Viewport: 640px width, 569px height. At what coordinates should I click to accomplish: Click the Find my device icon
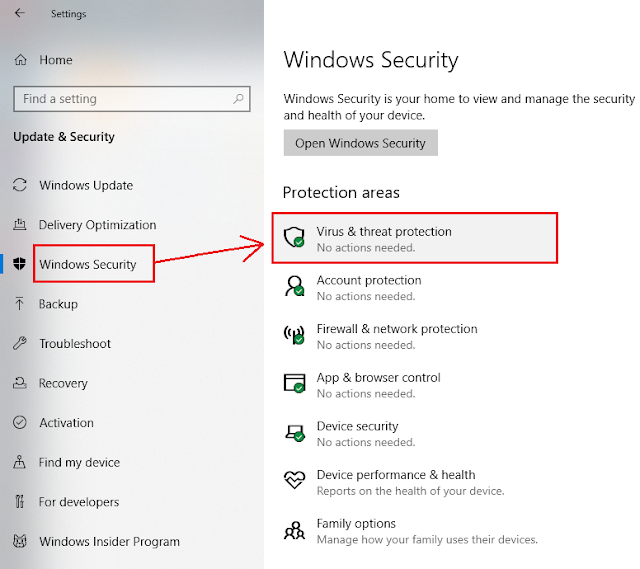19,462
